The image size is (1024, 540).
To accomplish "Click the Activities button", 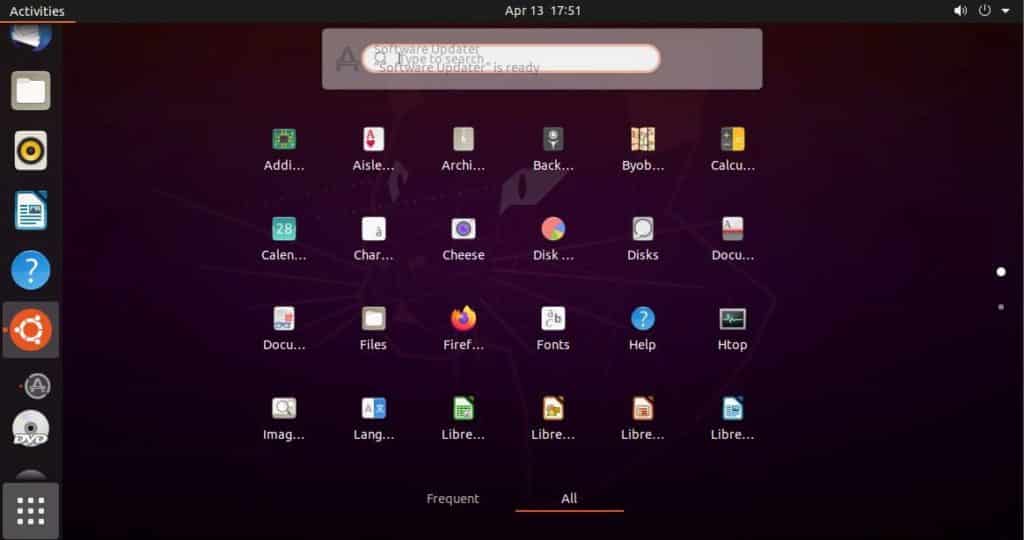I will [x=37, y=11].
